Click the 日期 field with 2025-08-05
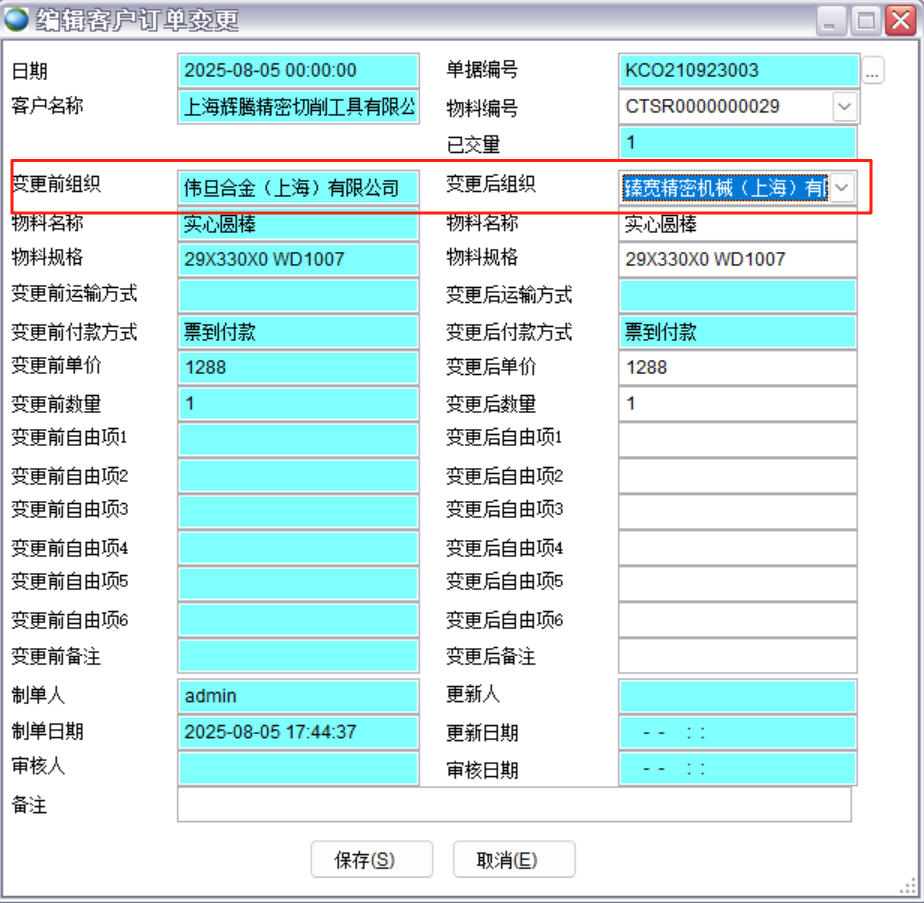 click(298, 71)
